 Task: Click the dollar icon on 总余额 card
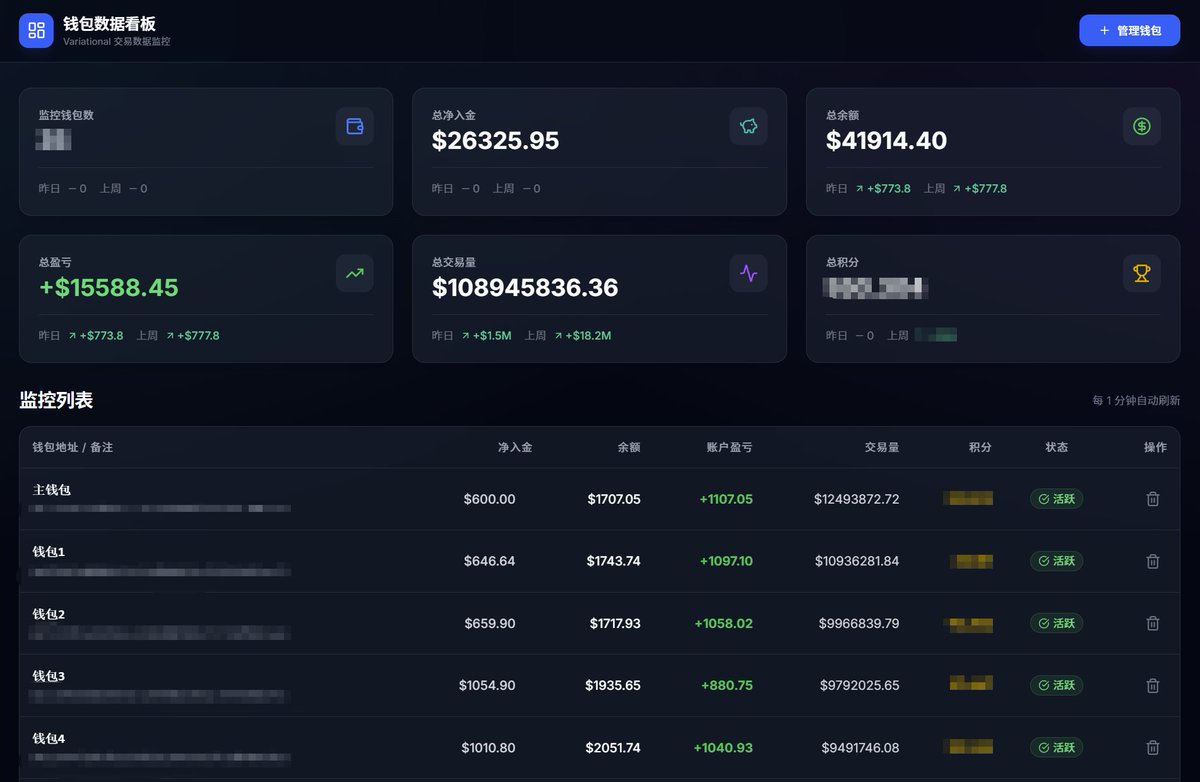pyautogui.click(x=1142, y=126)
